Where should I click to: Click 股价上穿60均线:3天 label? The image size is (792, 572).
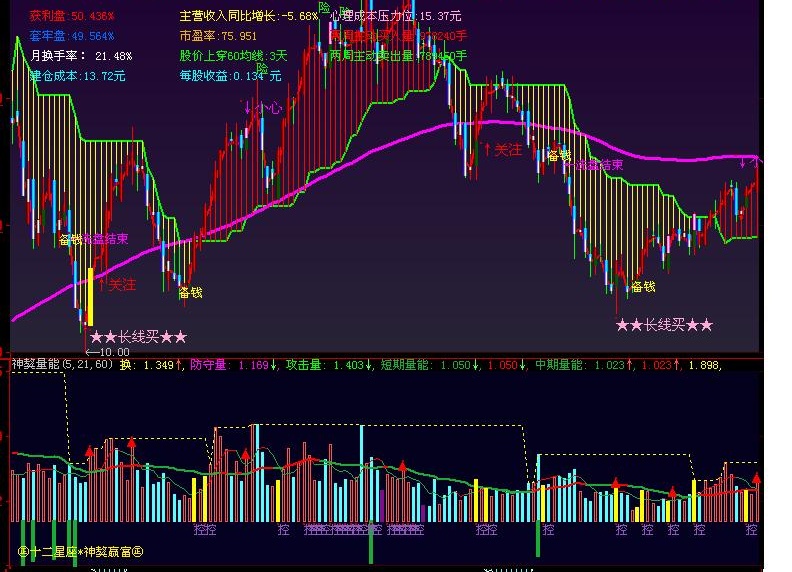point(233,56)
